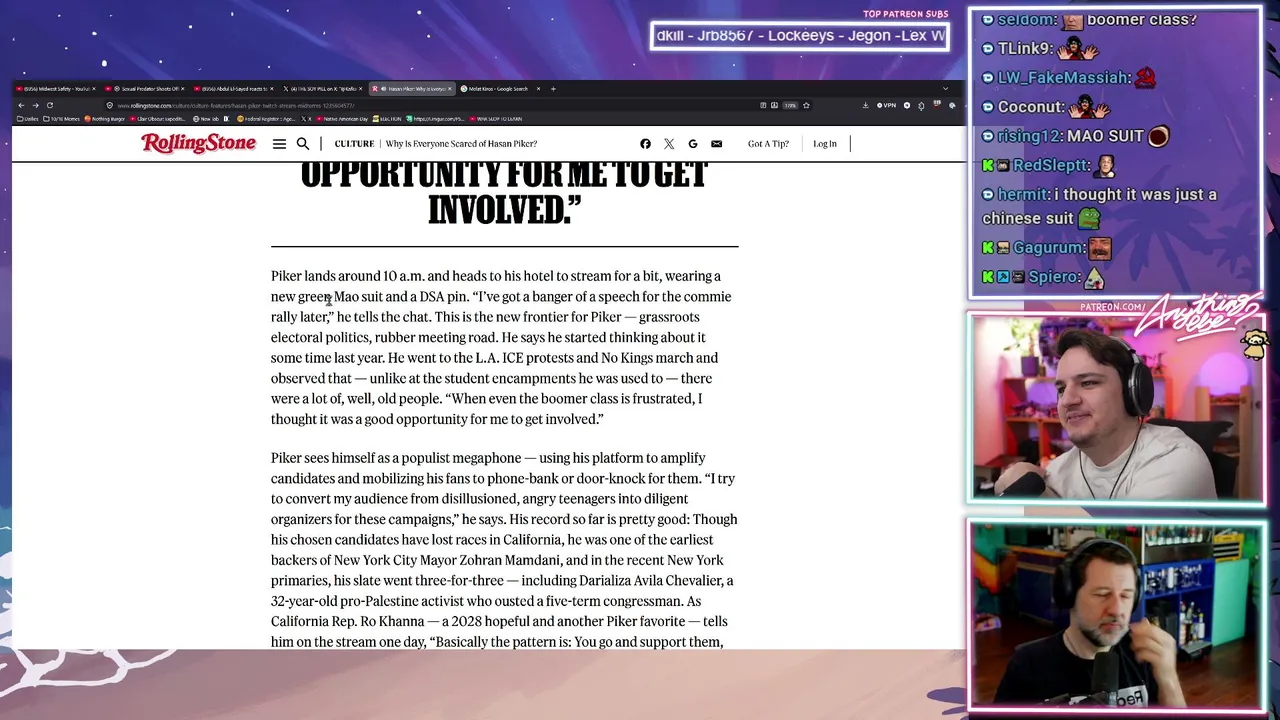Switch to the Sexual Predator Shoots tab

(145, 89)
